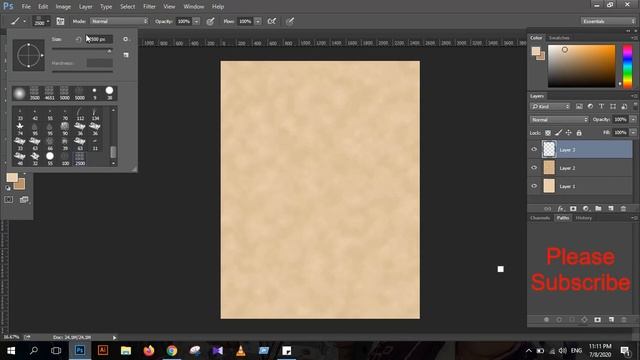This screenshot has height=360, width=640.
Task: Click the rainbow hue slider in Color panel
Action: 627,66
